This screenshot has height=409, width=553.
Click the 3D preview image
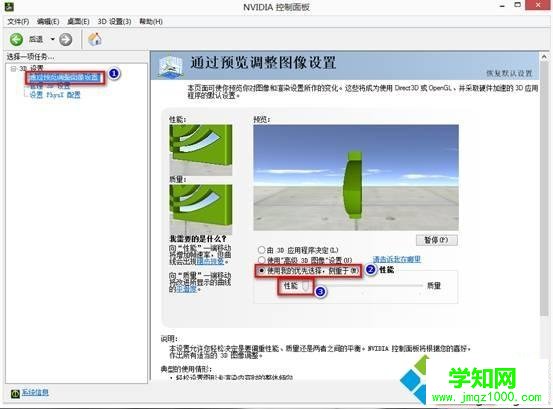(356, 177)
